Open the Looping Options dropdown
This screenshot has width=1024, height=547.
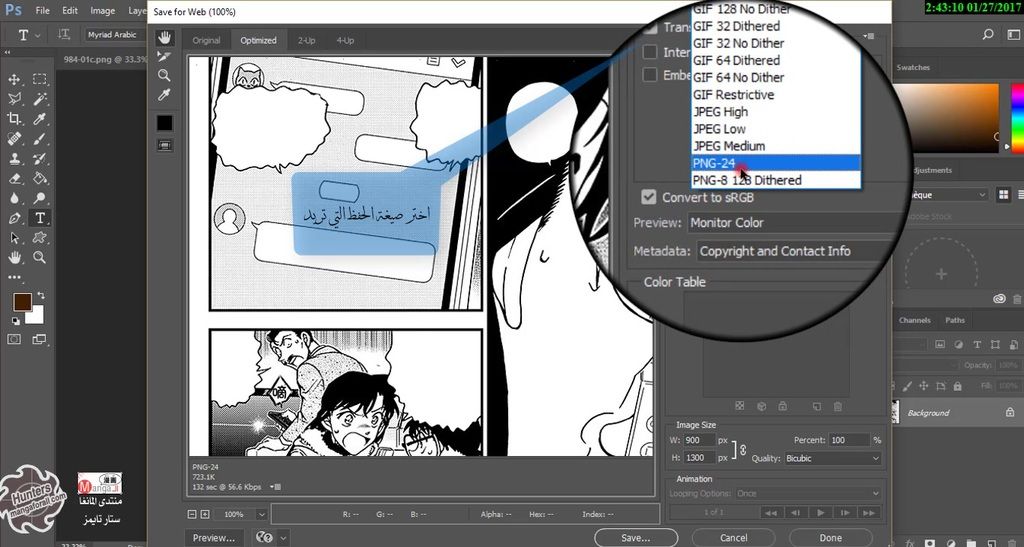pyautogui.click(x=808, y=493)
